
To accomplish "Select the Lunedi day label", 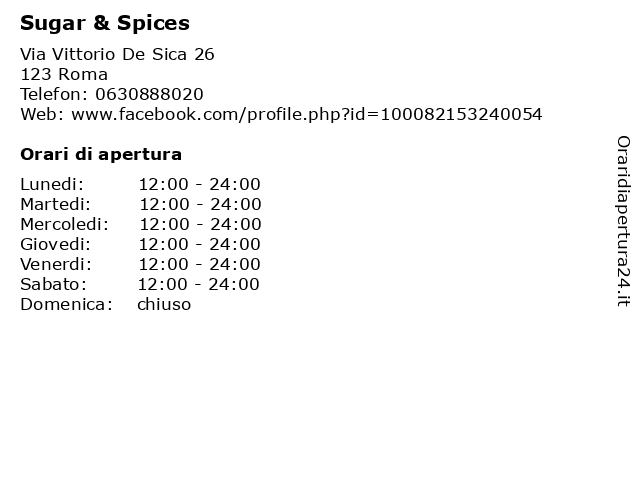I will [52, 184].
